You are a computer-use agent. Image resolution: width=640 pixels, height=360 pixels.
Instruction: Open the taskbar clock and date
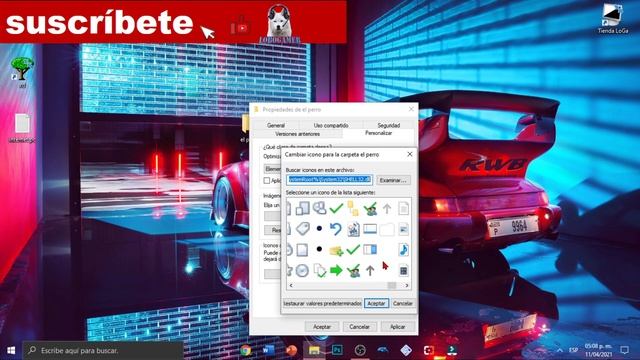[598, 350]
